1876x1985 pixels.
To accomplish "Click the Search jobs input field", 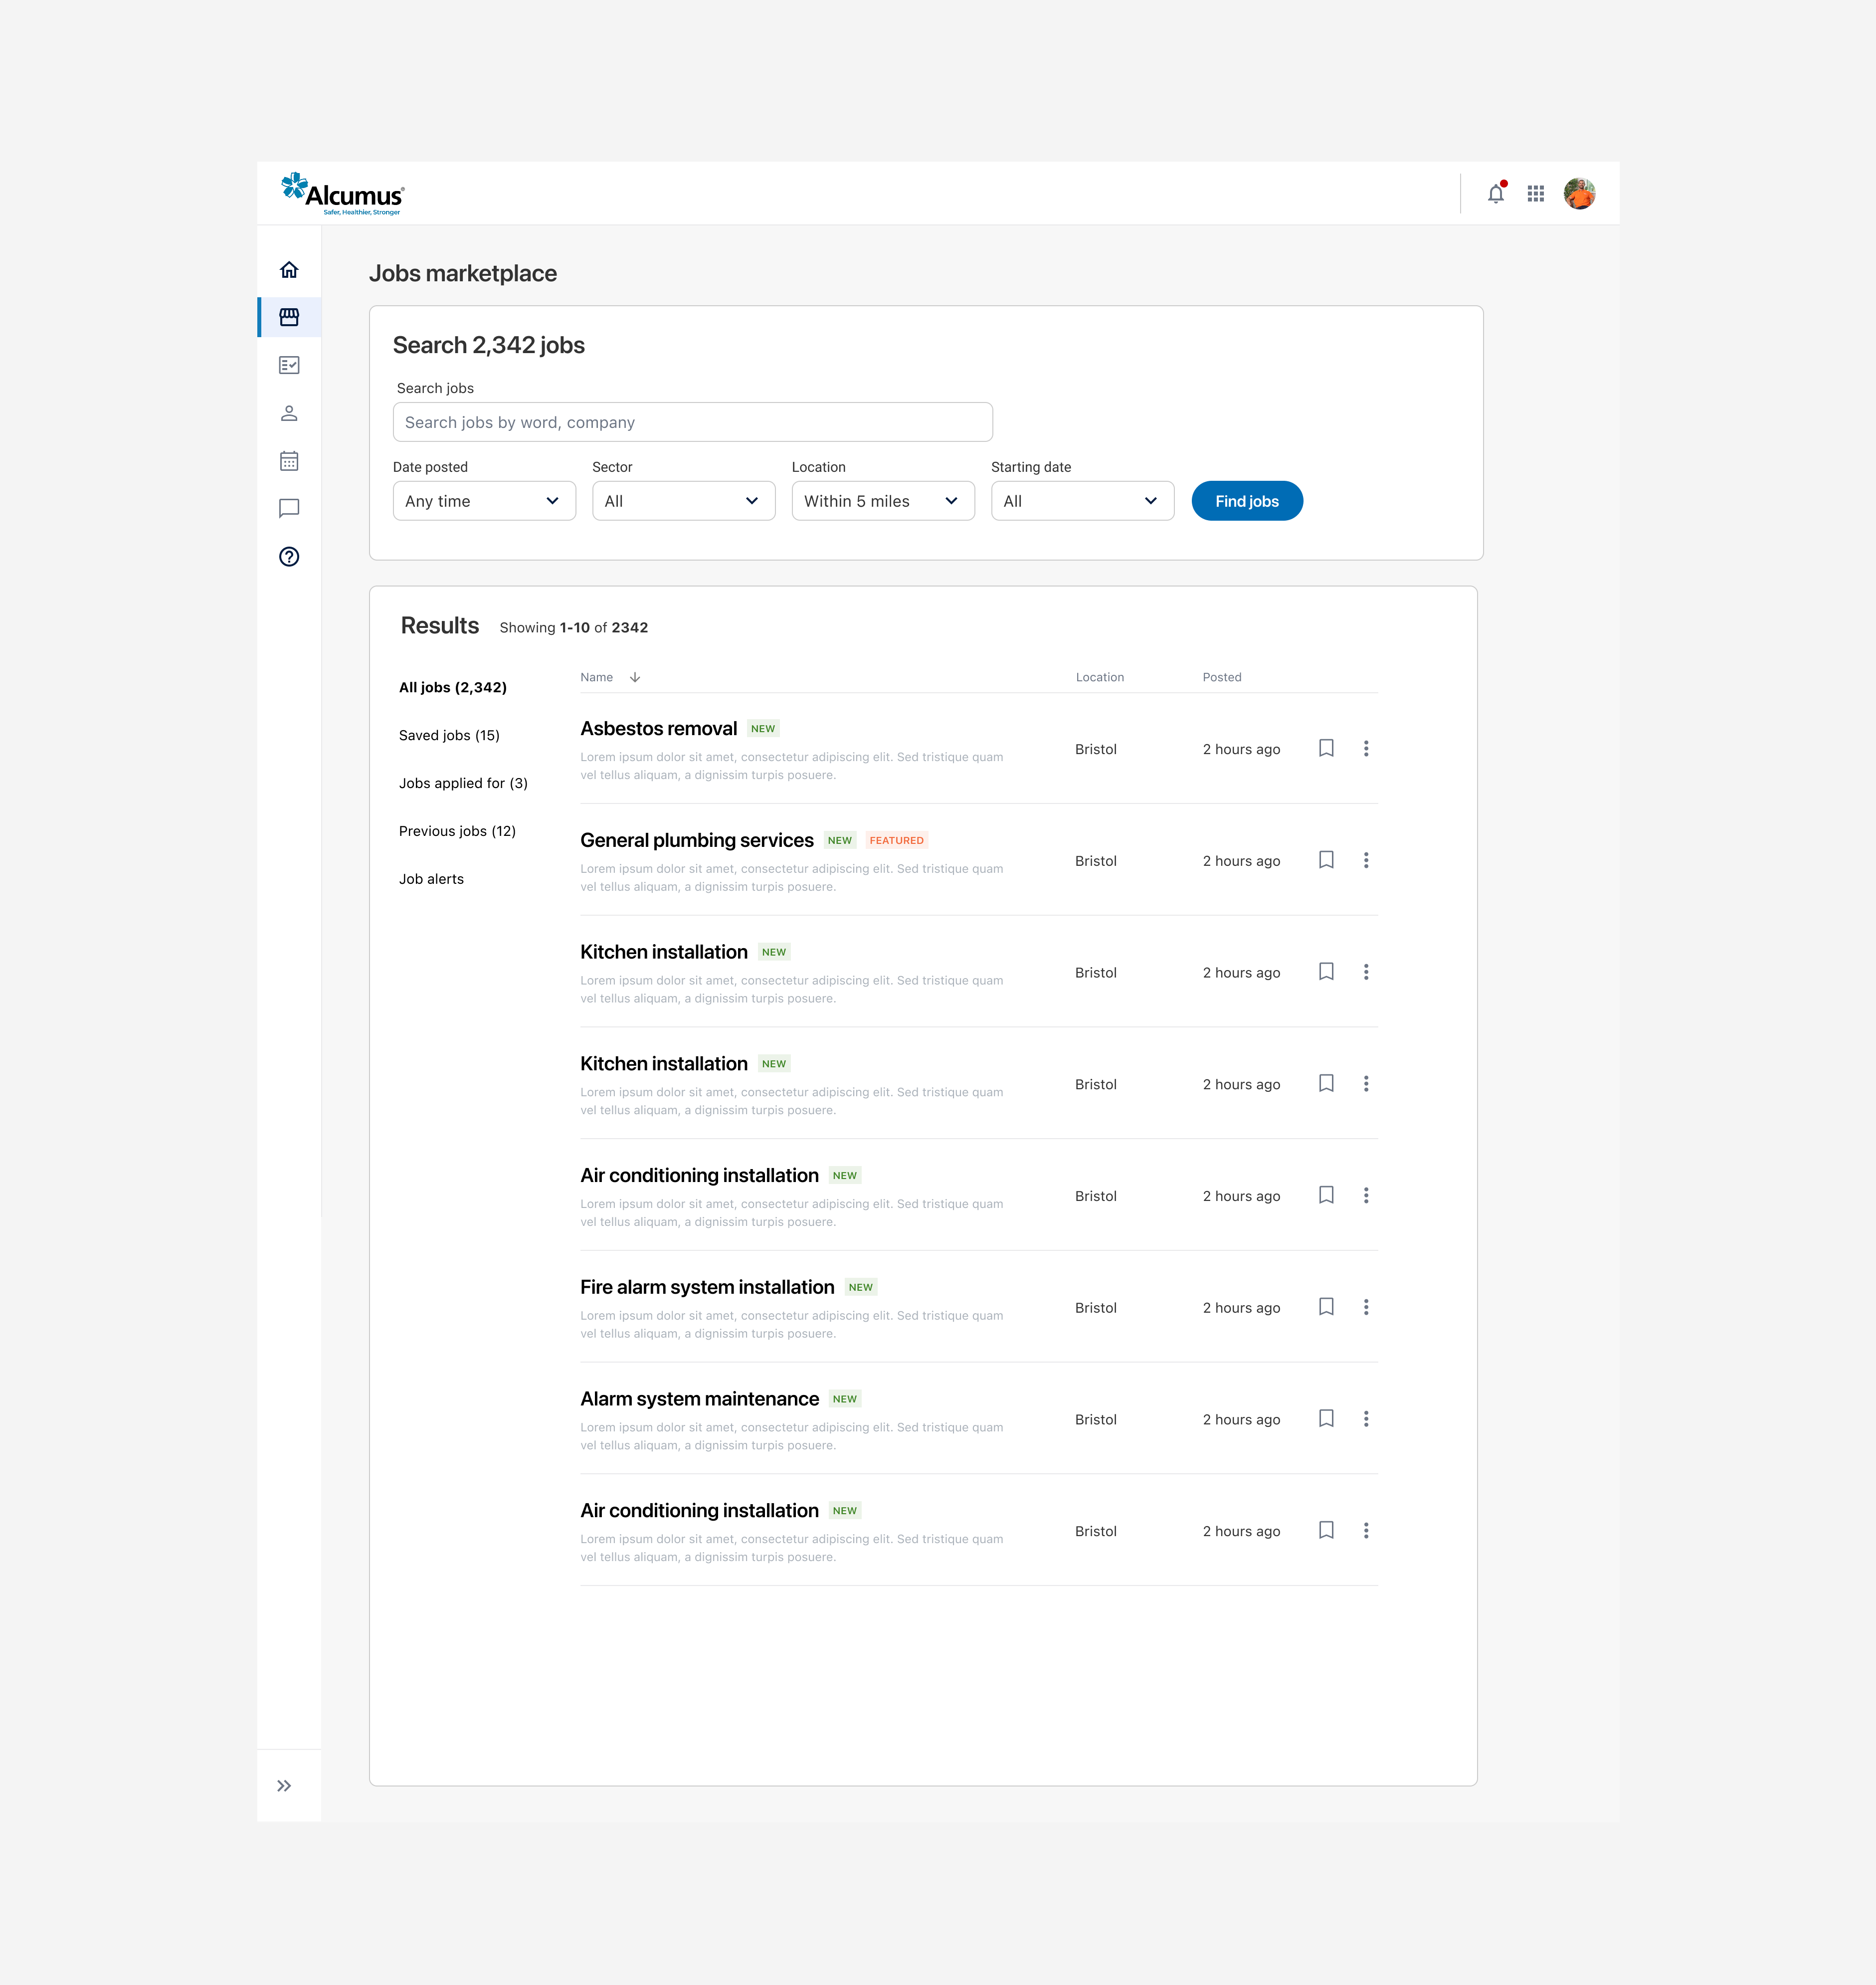I will click(692, 422).
